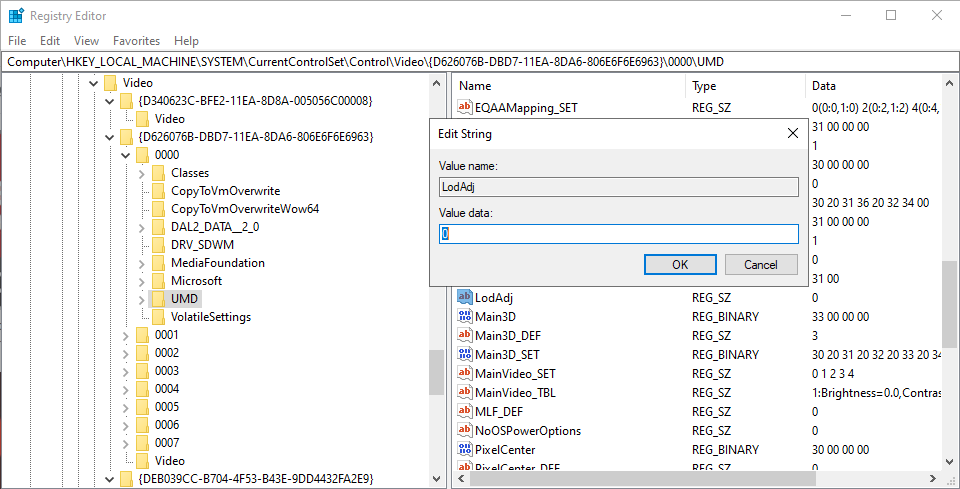960x489 pixels.
Task: Click the folder icon of the UMD key
Action: pos(158,299)
